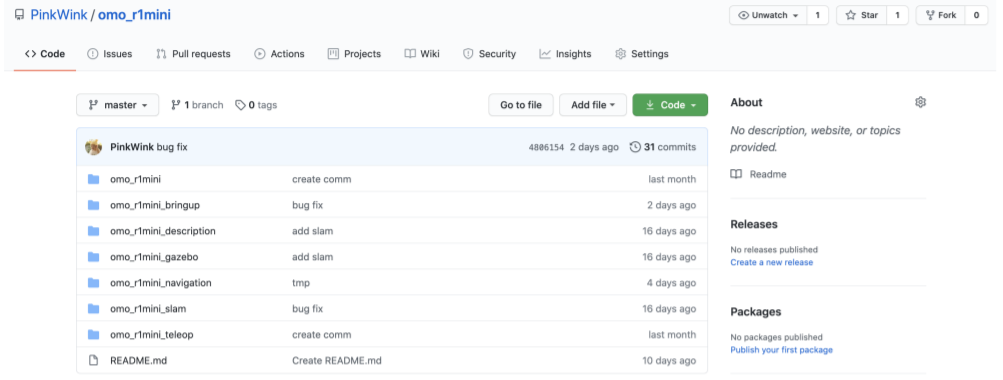Image resolution: width=1003 pixels, height=380 pixels.
Task: Star the repository
Action: (x=861, y=15)
